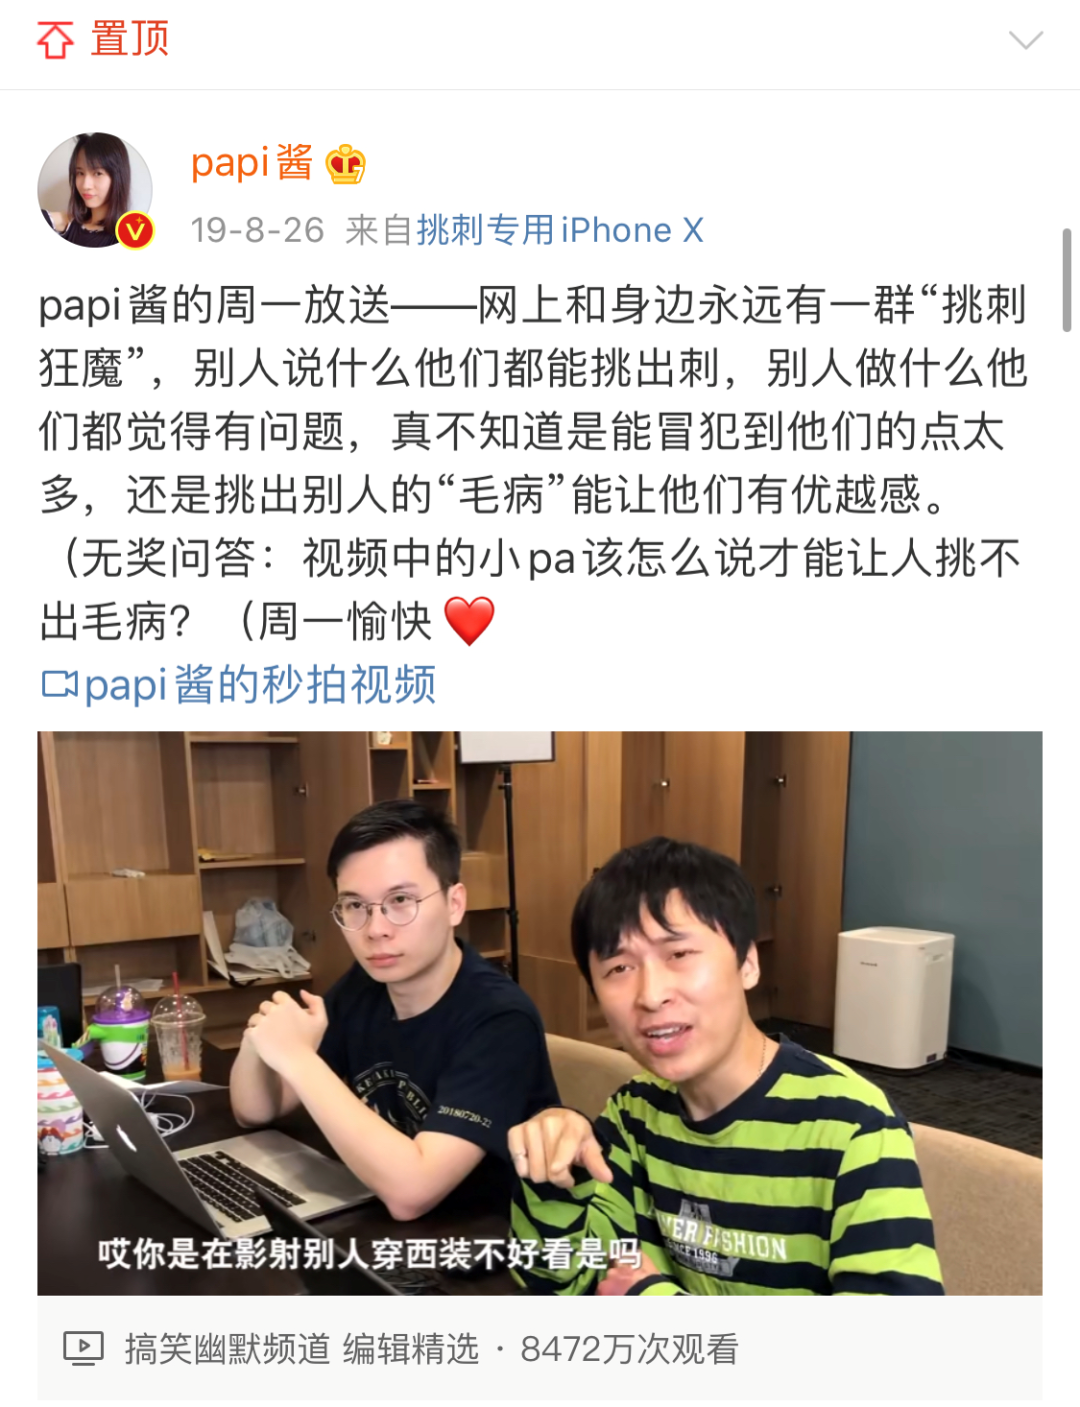Click the vertical scrollbar on the right edge

pos(1067,280)
